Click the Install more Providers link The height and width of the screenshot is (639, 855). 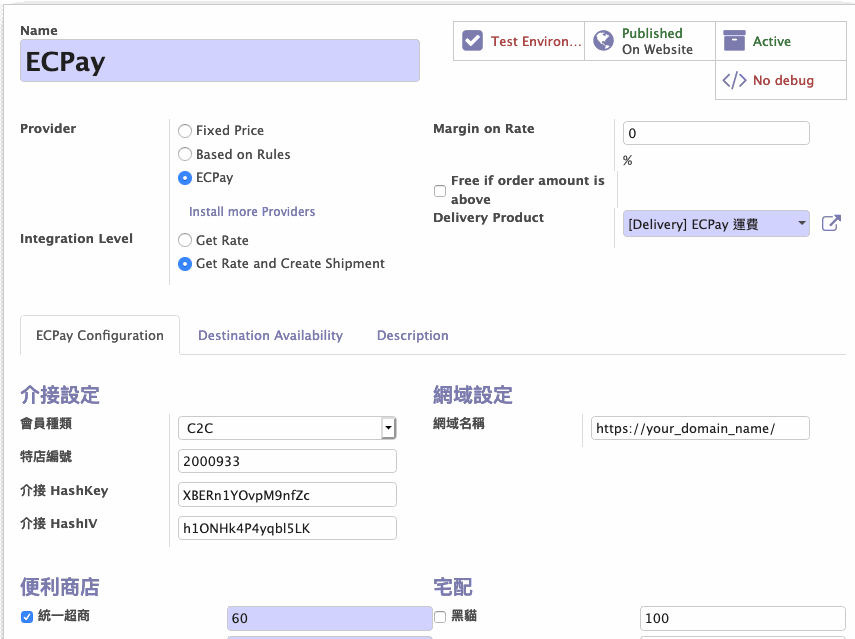(x=252, y=212)
